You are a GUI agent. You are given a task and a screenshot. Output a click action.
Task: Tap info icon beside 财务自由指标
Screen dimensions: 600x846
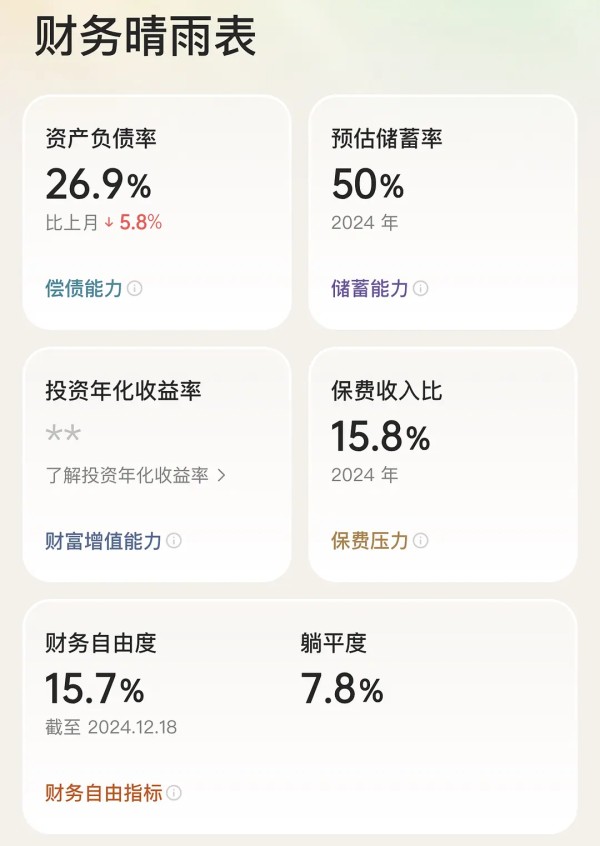point(174,793)
